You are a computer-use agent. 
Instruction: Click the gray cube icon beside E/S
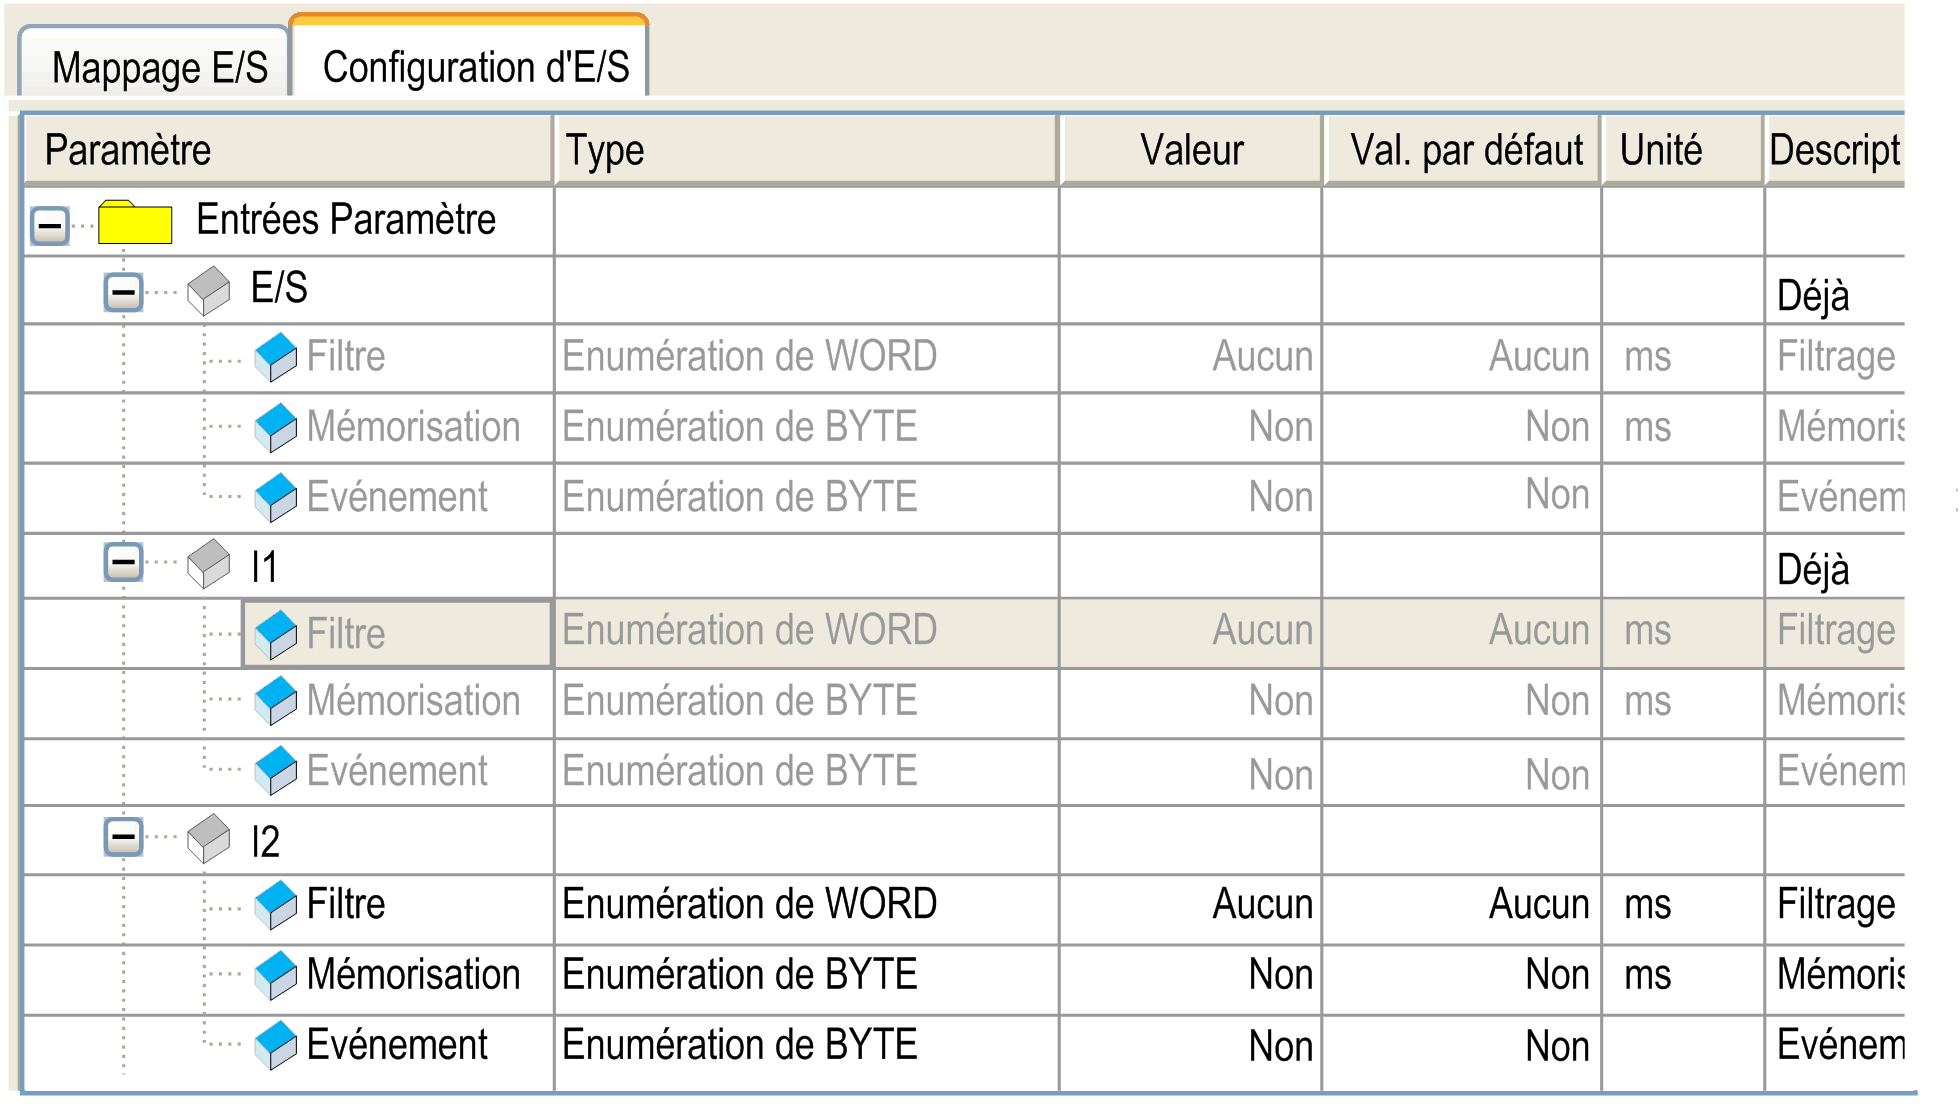click(209, 291)
